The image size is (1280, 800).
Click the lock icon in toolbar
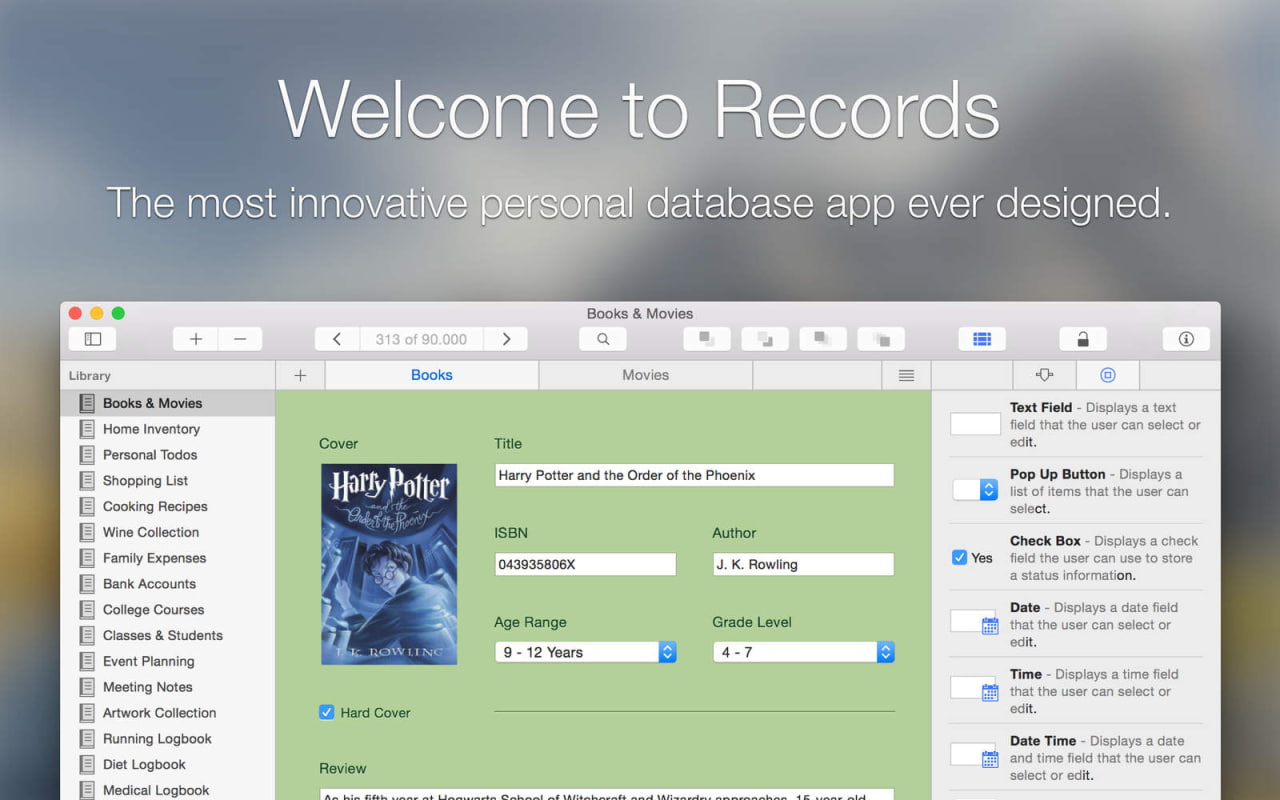1083,339
